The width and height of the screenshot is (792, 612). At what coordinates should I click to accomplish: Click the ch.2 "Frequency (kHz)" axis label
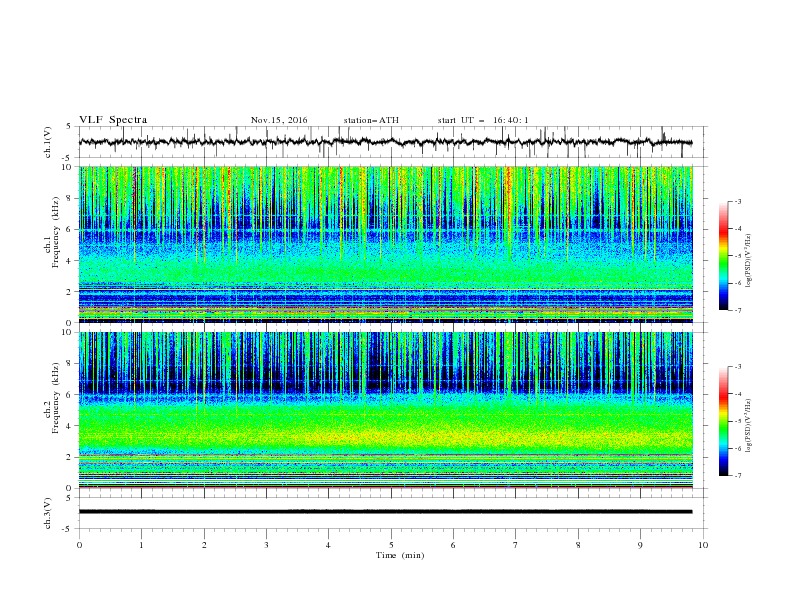[56, 398]
